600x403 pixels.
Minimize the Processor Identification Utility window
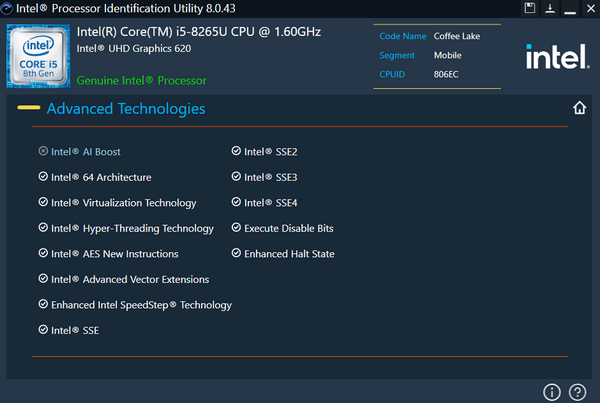click(568, 8)
